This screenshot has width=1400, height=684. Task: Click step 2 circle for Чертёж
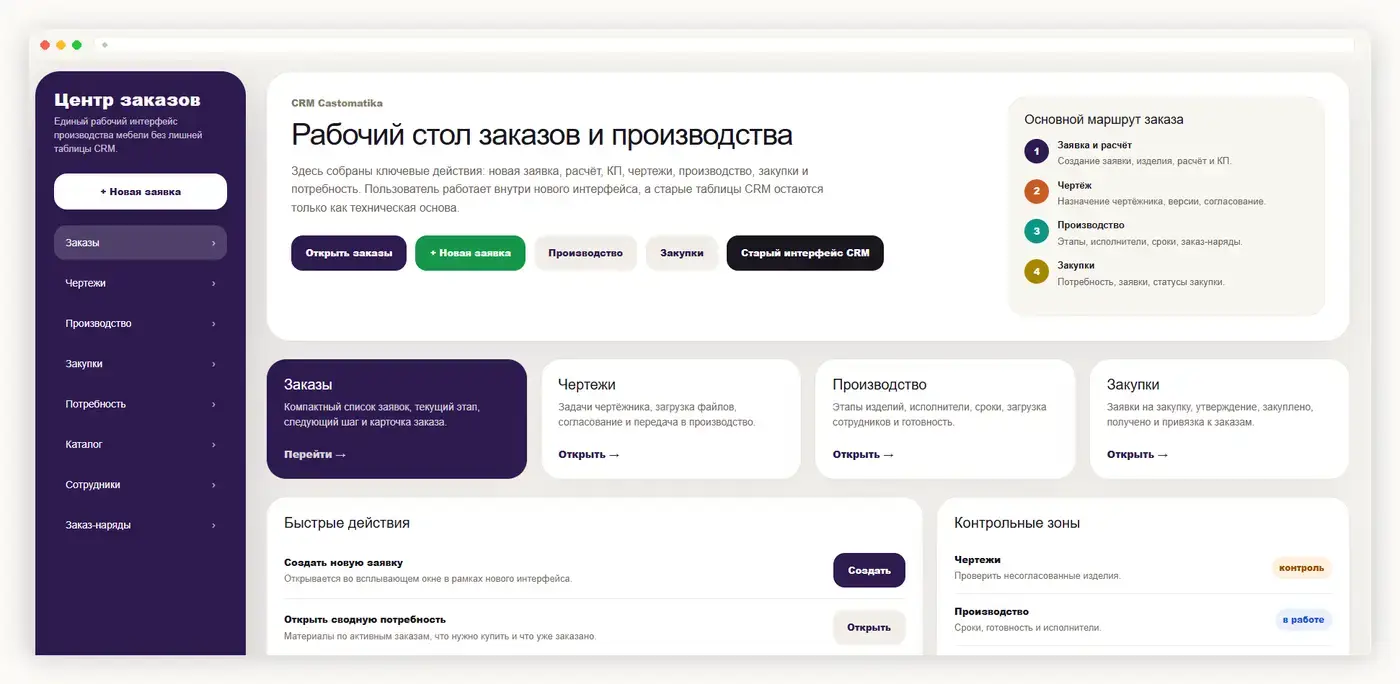(x=1037, y=191)
